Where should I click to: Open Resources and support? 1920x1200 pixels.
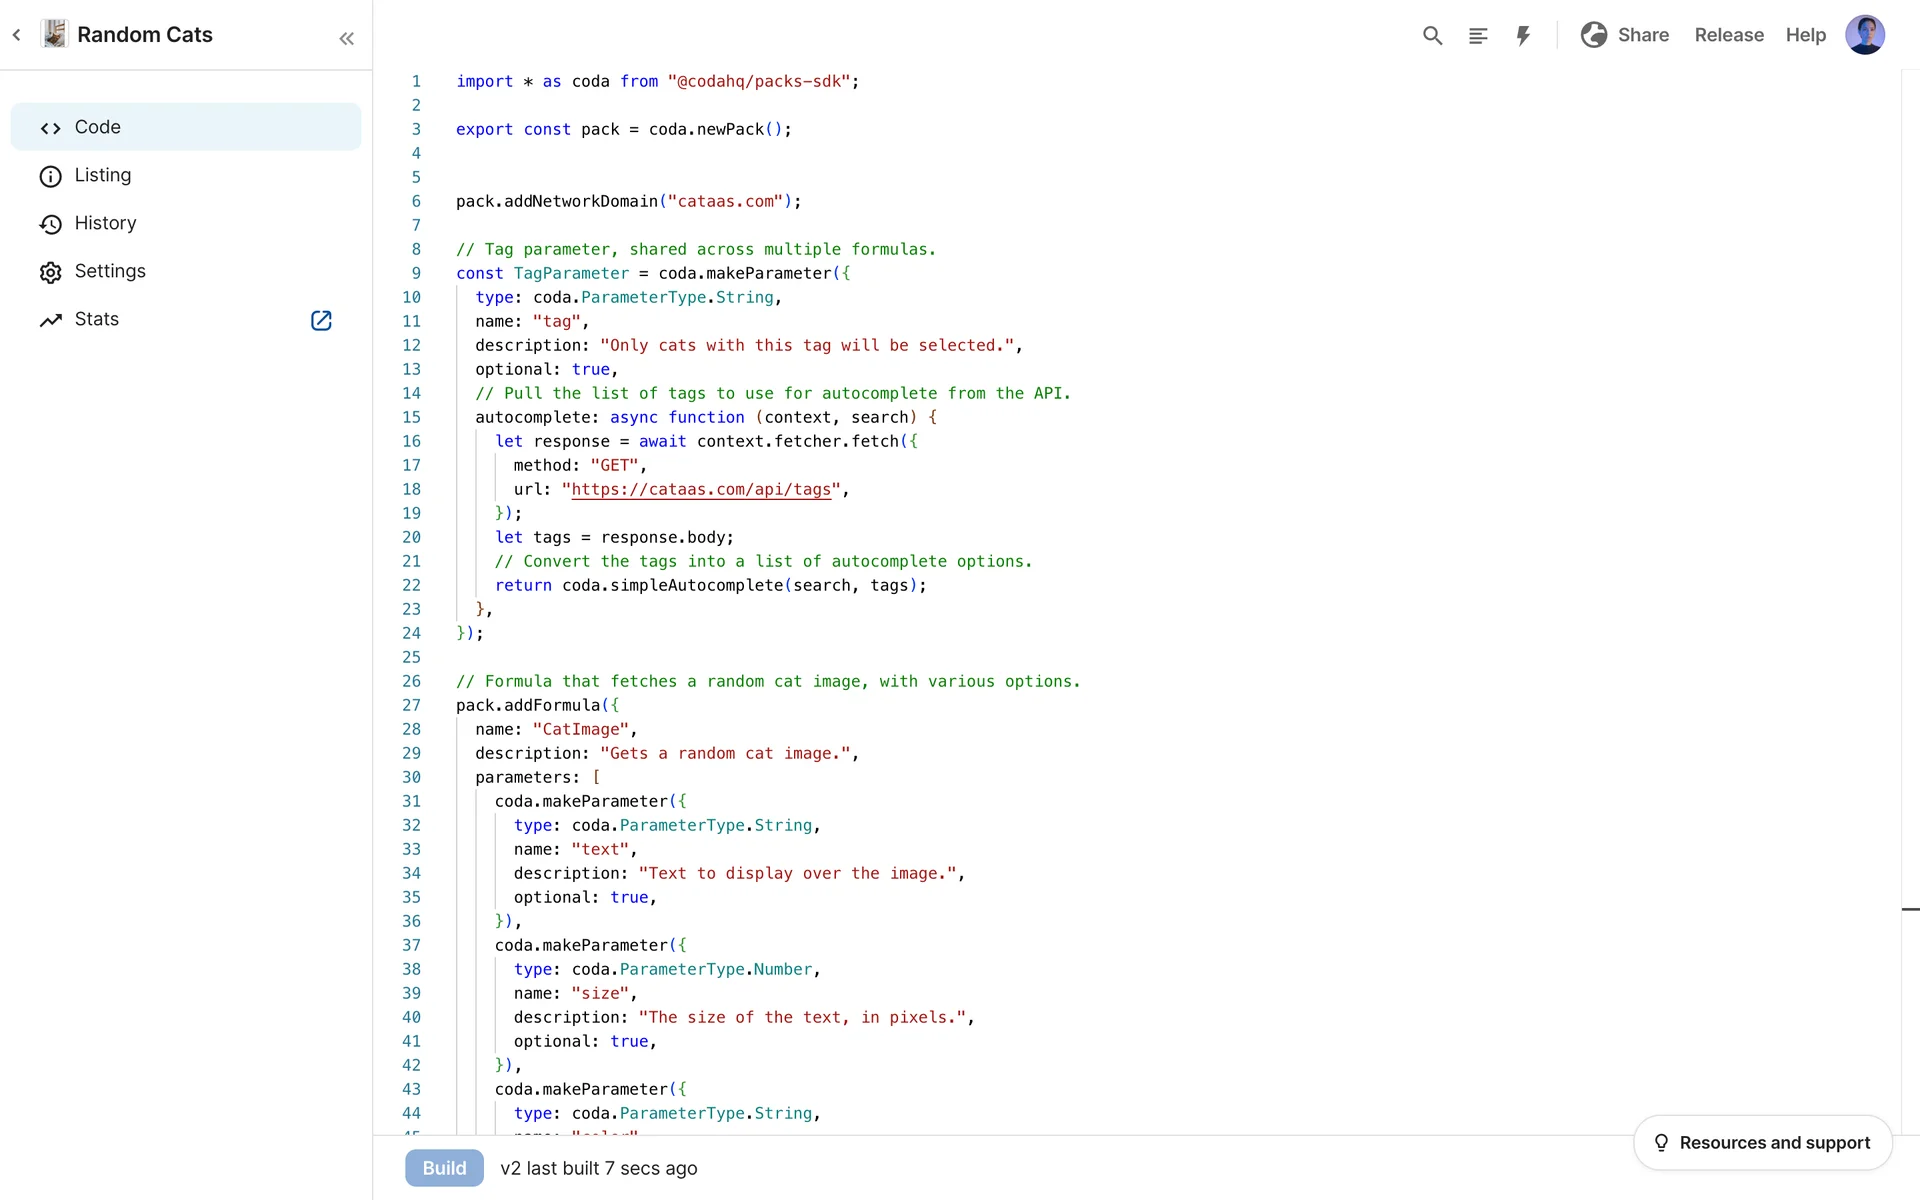(1762, 1142)
